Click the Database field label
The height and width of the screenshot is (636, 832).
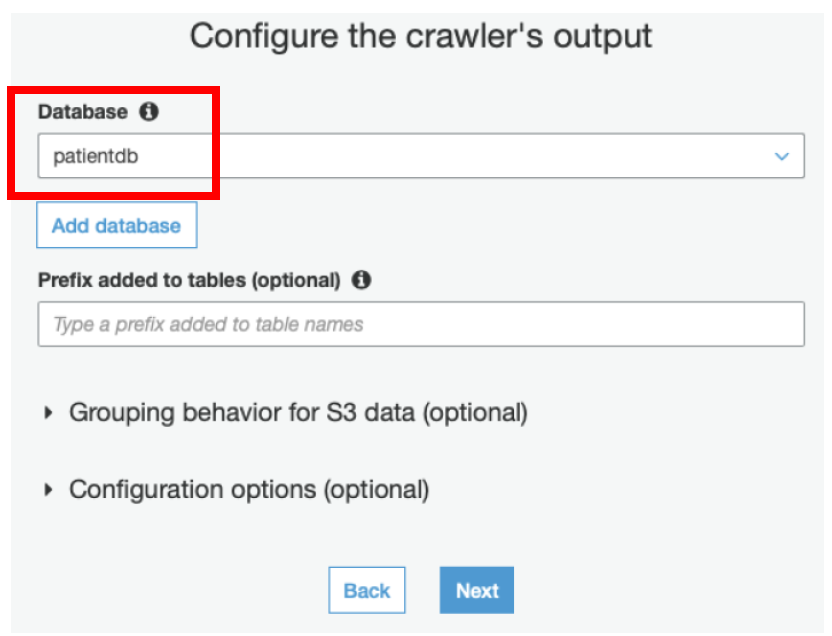83,112
